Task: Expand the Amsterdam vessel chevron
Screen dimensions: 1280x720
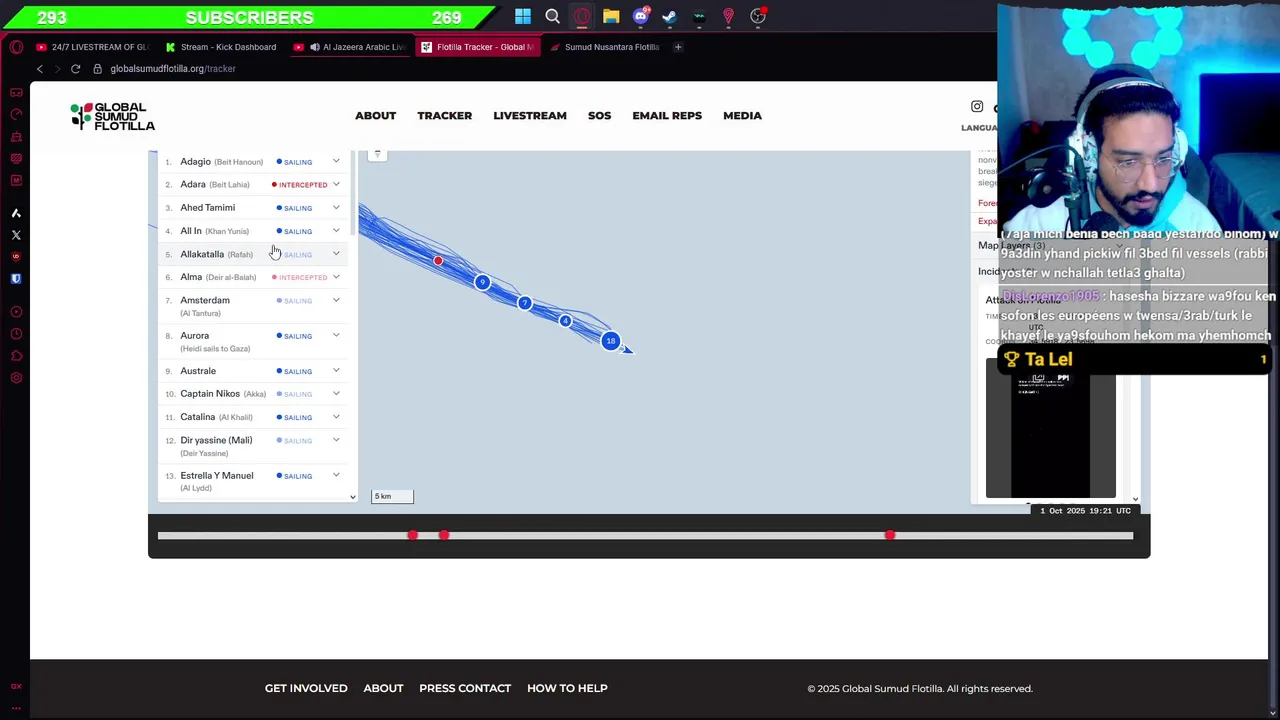Action: tap(336, 300)
